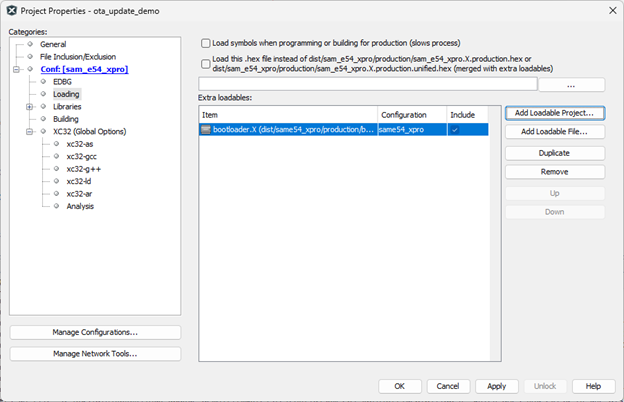Toggle Load this .hex file instead checkbox

coord(206,62)
